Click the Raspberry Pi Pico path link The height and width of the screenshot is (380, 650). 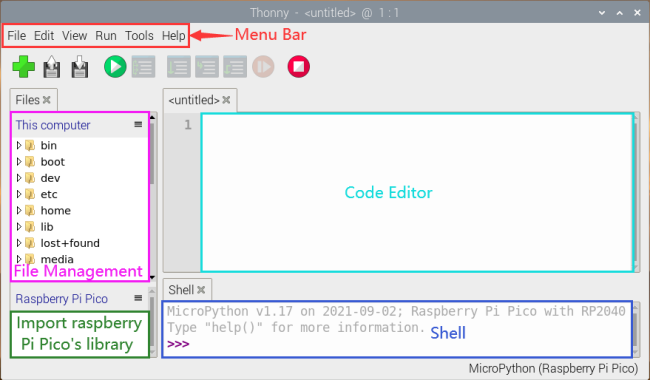coord(62,299)
